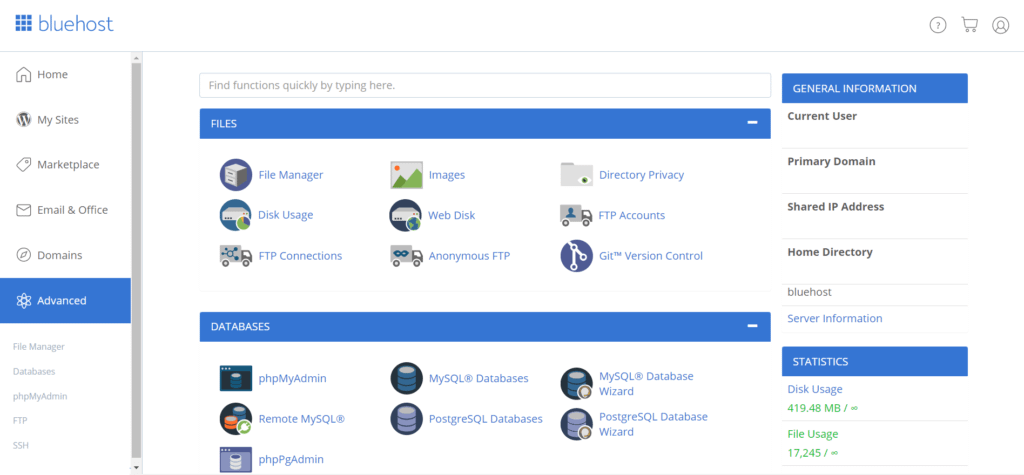Open the Git Version Control icon

click(576, 256)
